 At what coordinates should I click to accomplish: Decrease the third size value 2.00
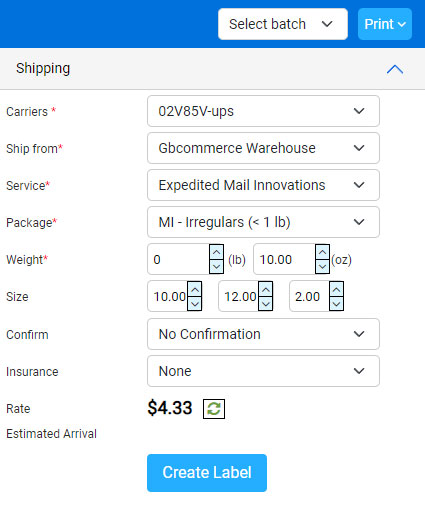coord(336,304)
